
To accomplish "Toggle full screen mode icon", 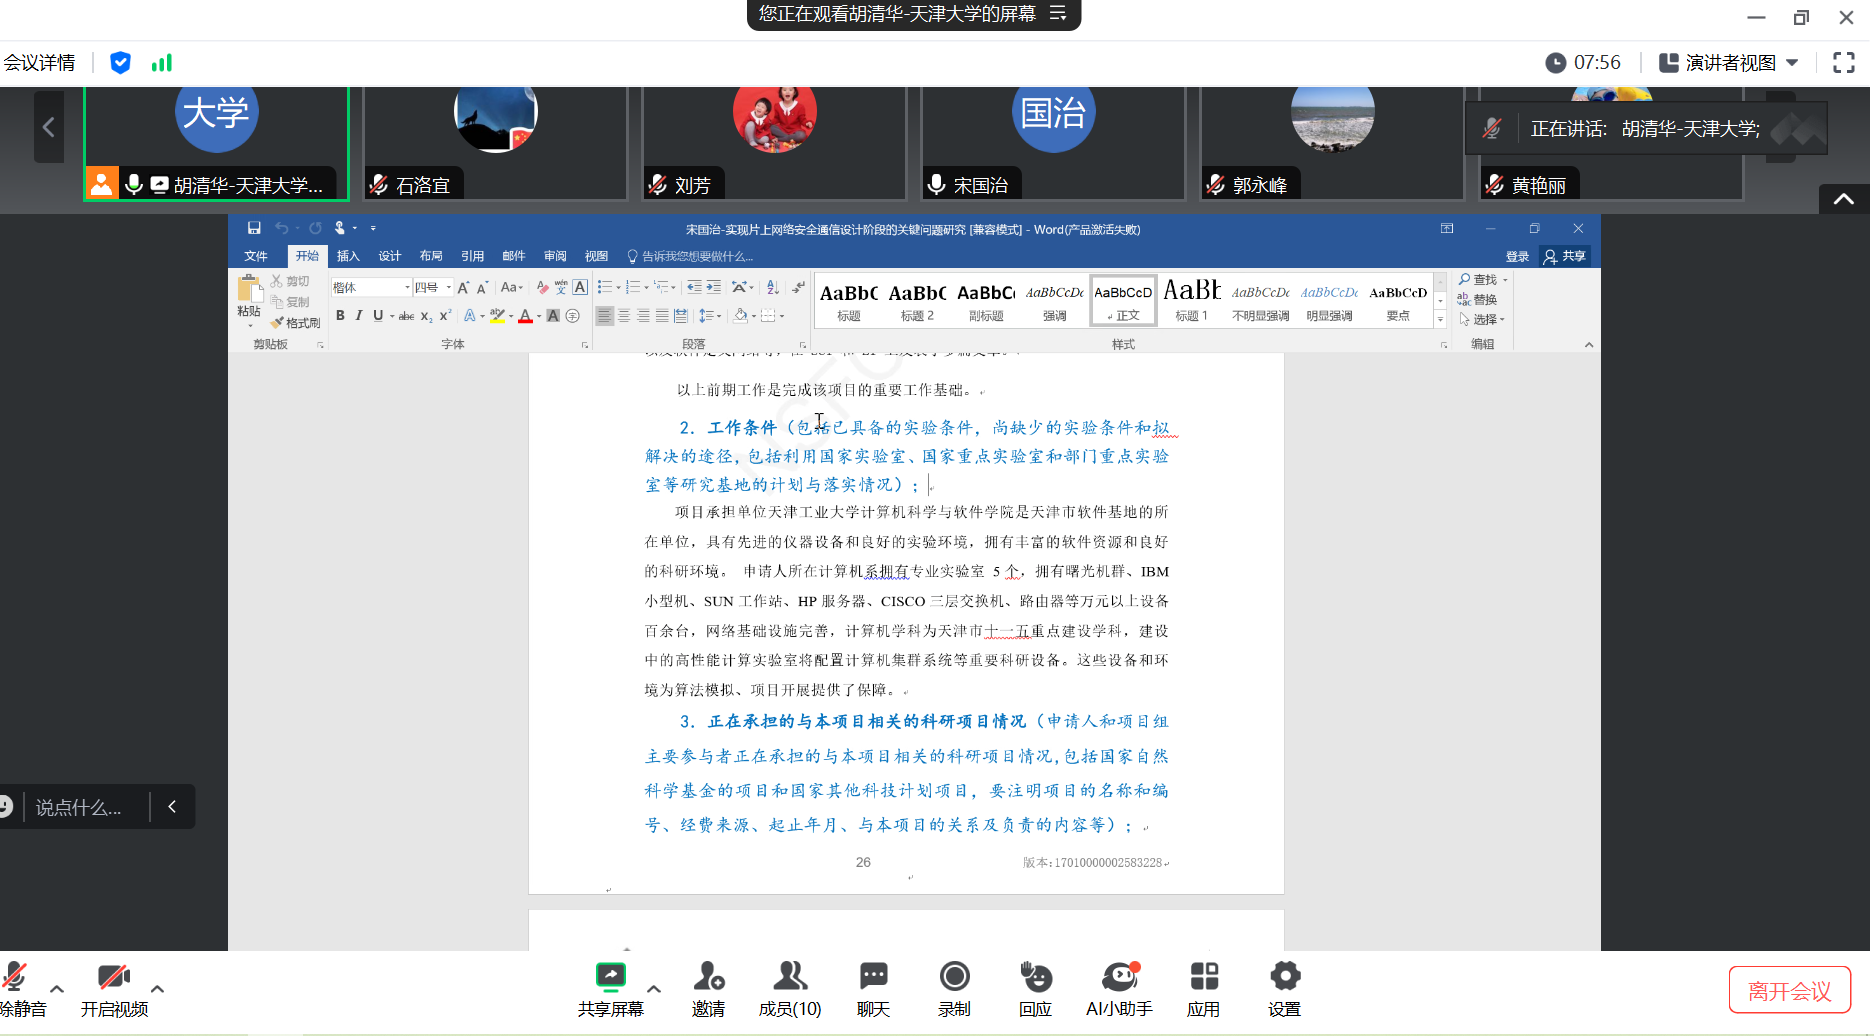I will coord(1843,63).
